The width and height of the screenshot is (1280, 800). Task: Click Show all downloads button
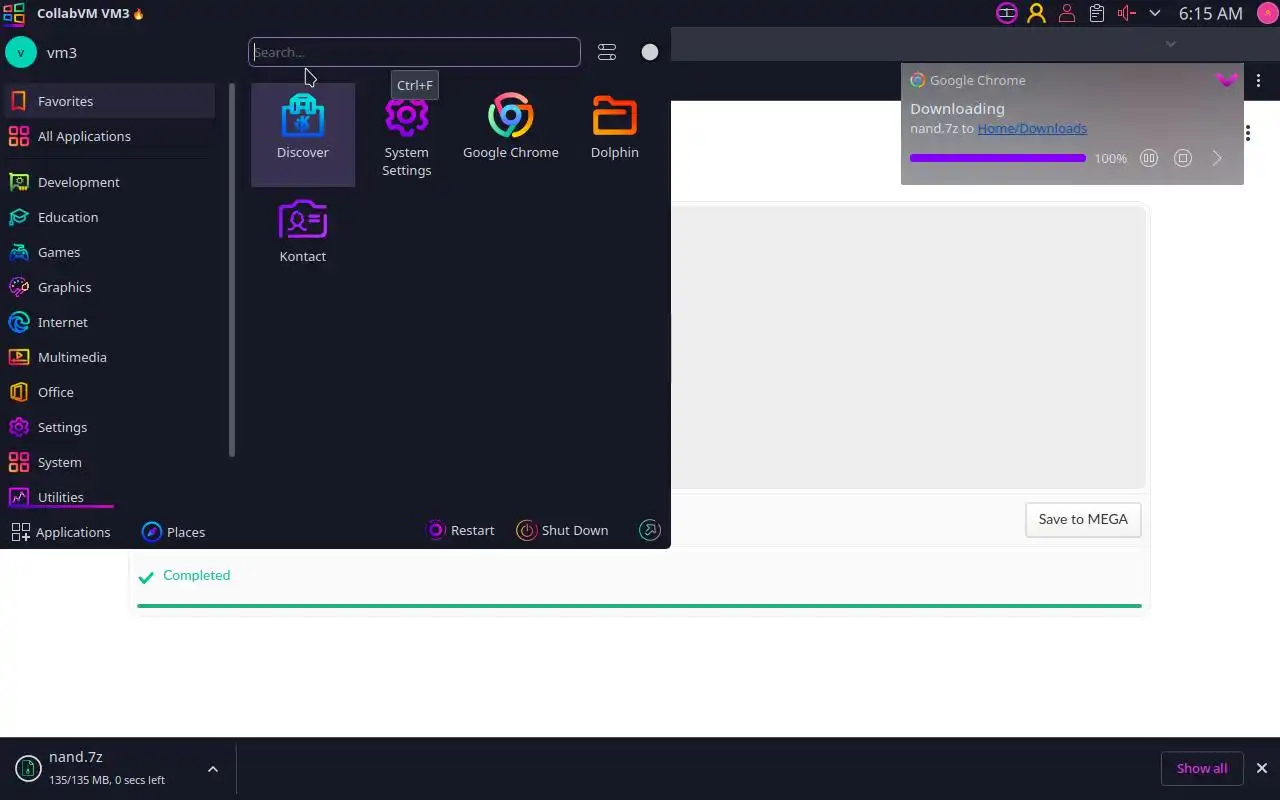pos(1202,768)
